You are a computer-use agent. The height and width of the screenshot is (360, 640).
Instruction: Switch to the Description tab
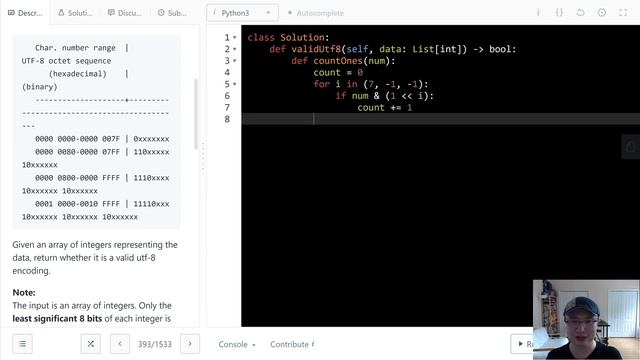point(25,13)
